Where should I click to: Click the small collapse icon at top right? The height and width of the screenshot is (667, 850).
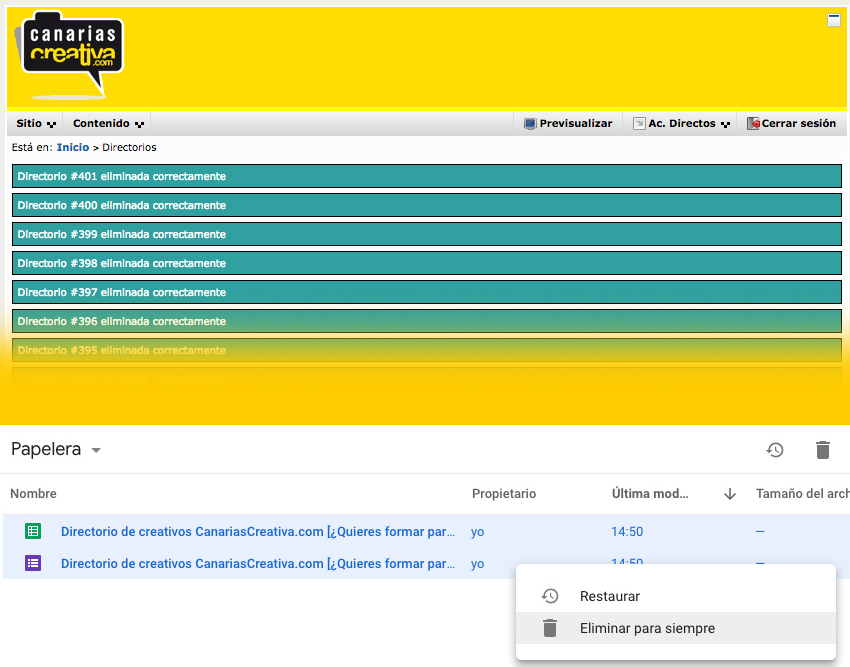(x=834, y=20)
